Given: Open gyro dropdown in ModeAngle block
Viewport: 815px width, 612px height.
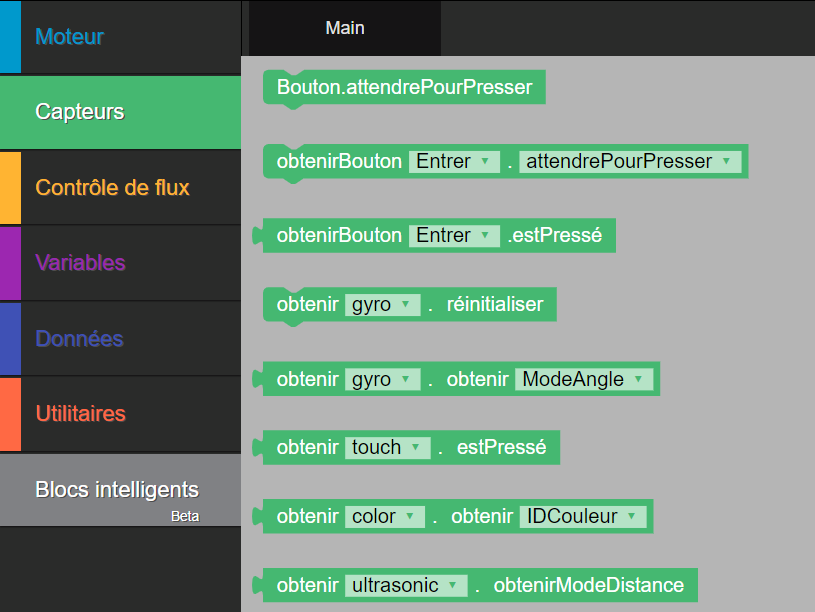Looking at the screenshot, I should pyautogui.click(x=382, y=379).
